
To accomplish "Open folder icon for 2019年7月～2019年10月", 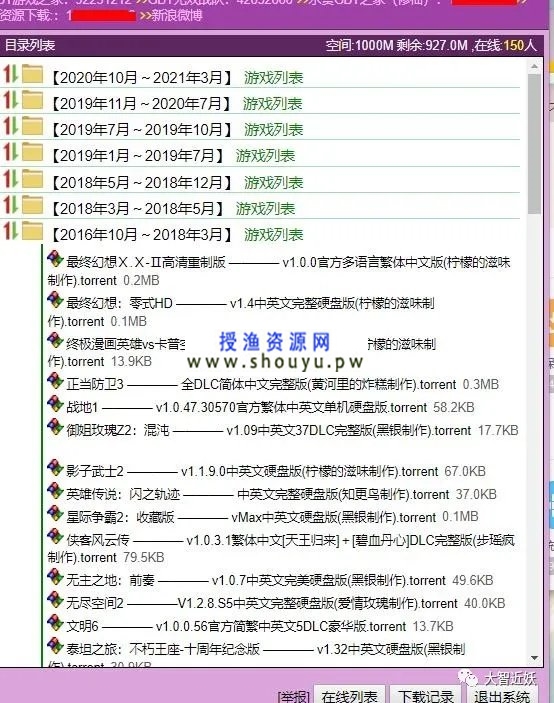I will pos(32,126).
